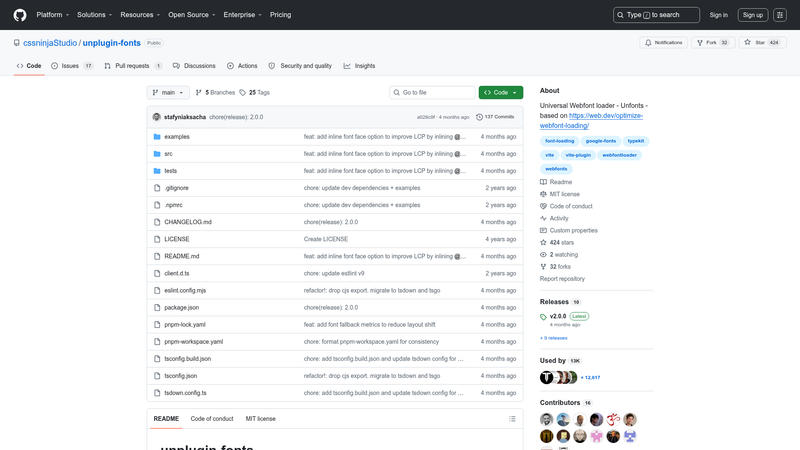Select the README tab
This screenshot has height=450, width=800.
click(166, 419)
